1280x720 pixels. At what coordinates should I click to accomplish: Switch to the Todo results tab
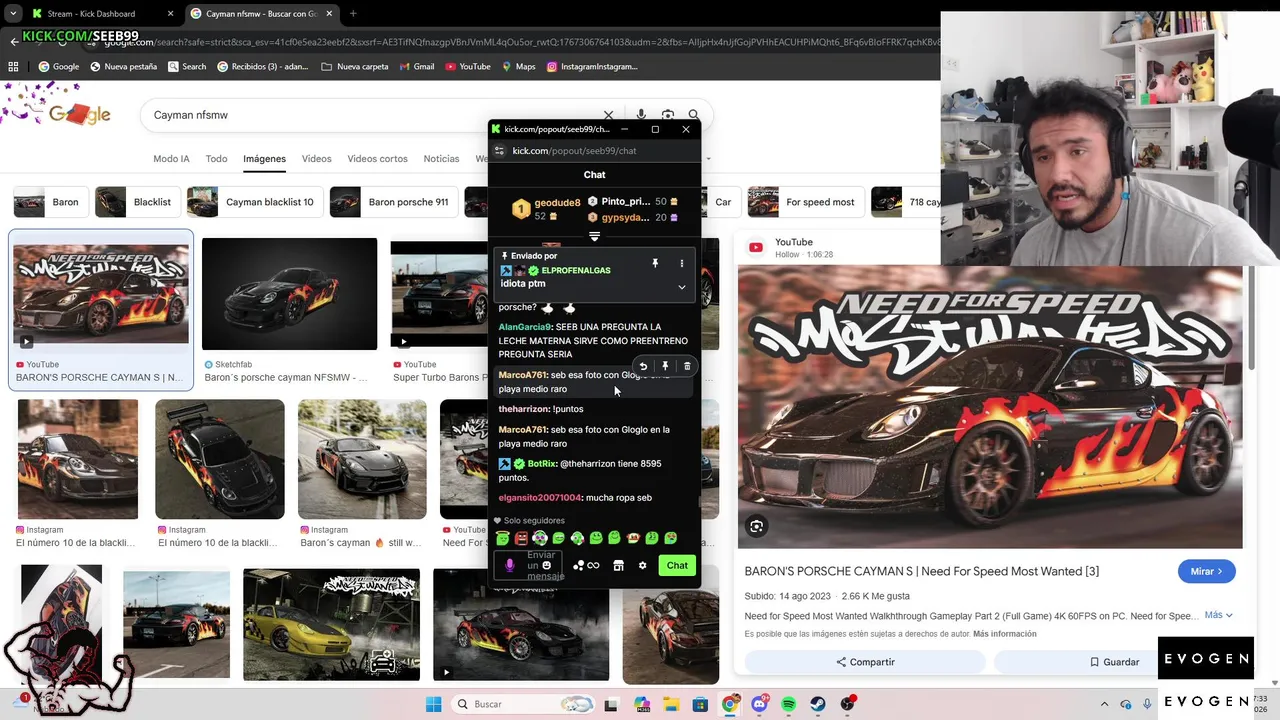(216, 159)
